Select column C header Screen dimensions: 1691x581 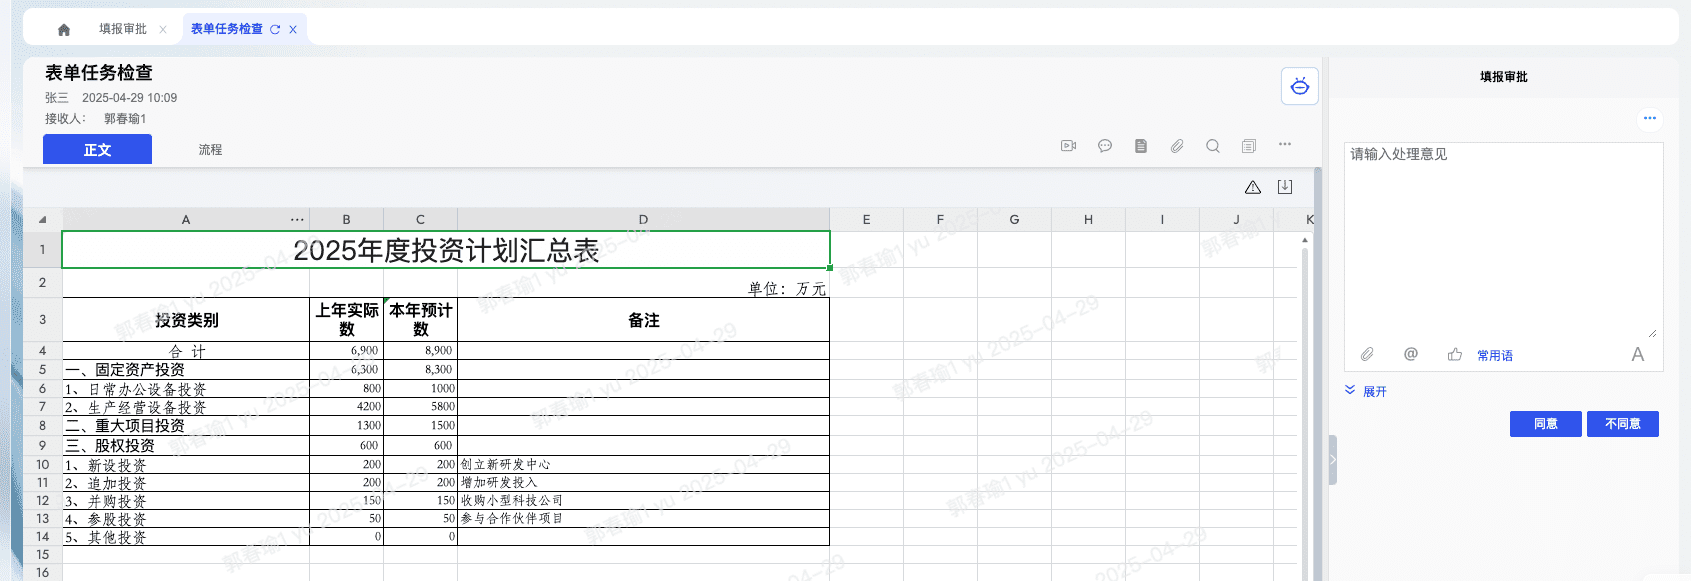[420, 219]
